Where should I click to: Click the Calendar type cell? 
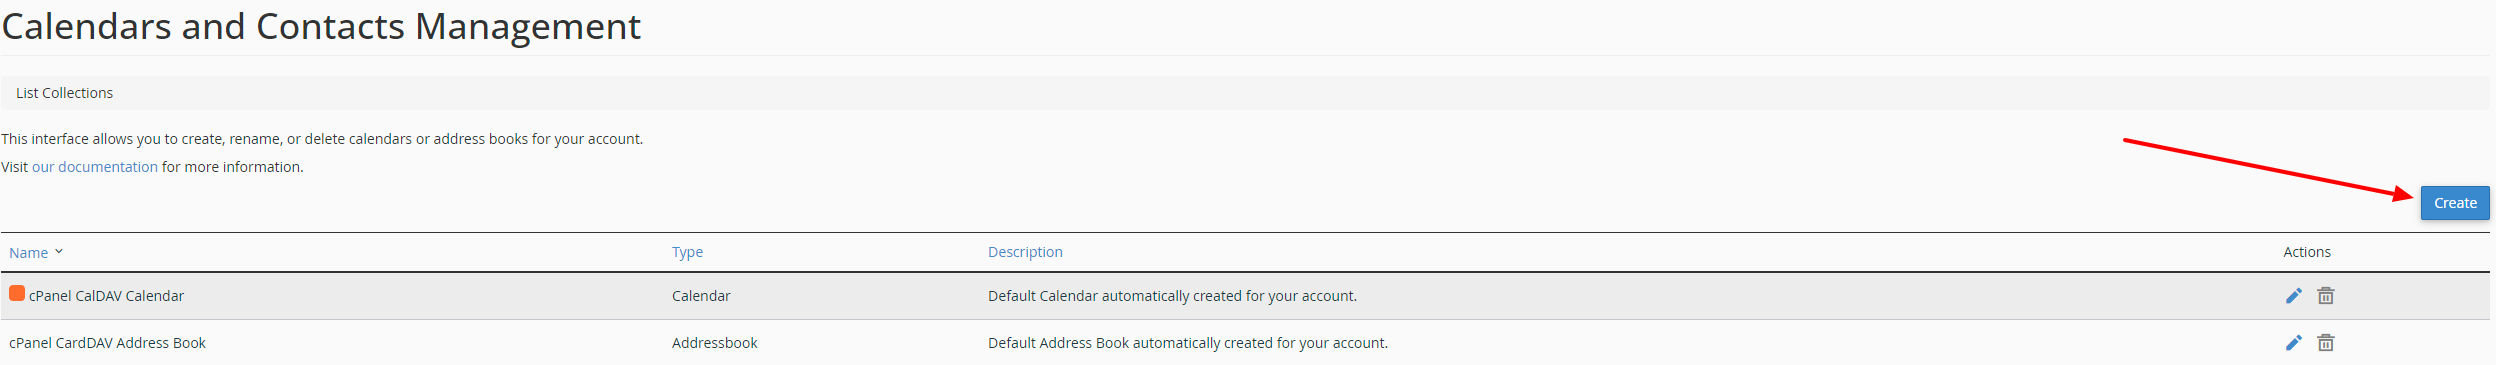[x=701, y=296]
